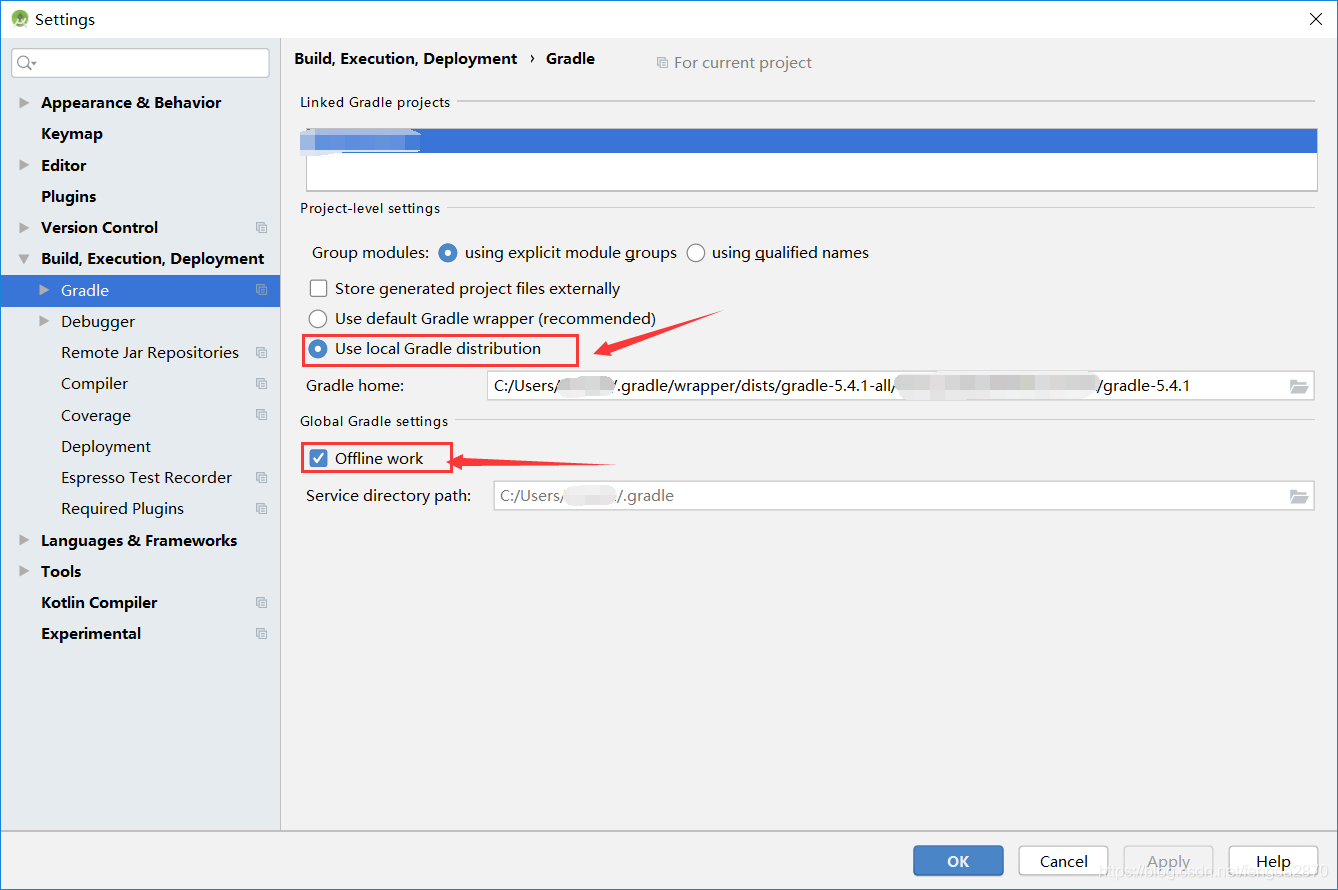Click the search magnifier icon in settings search

[26, 63]
